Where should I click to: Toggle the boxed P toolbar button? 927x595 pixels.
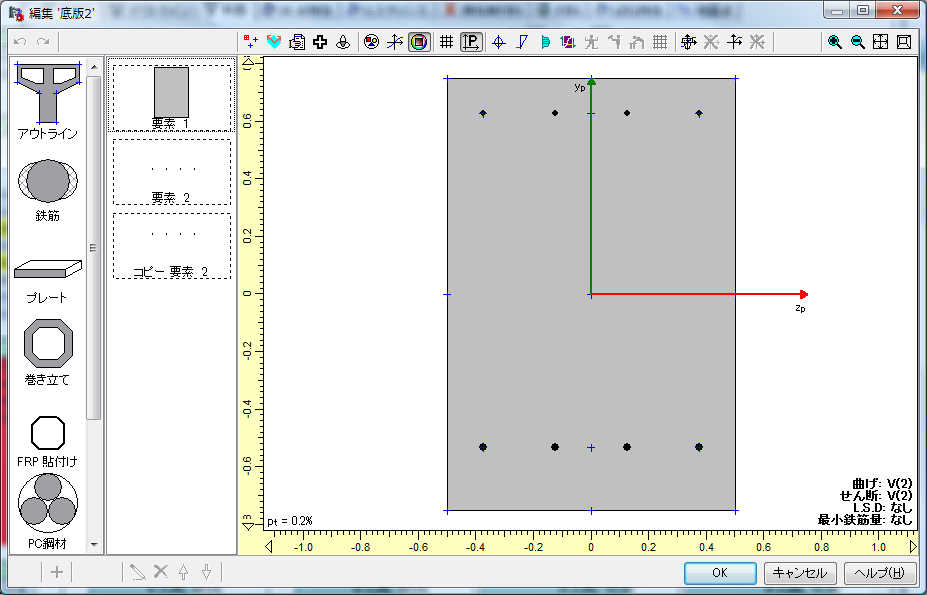point(471,42)
